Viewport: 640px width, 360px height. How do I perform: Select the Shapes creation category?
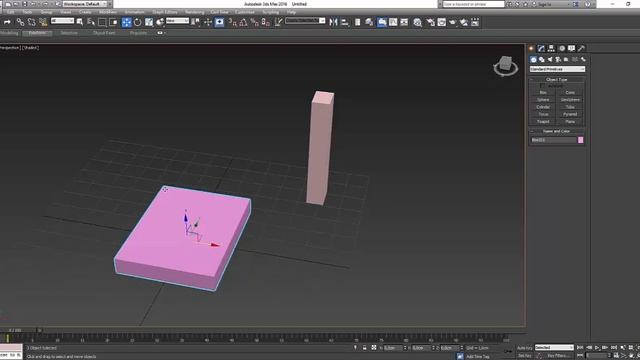[x=542, y=60]
